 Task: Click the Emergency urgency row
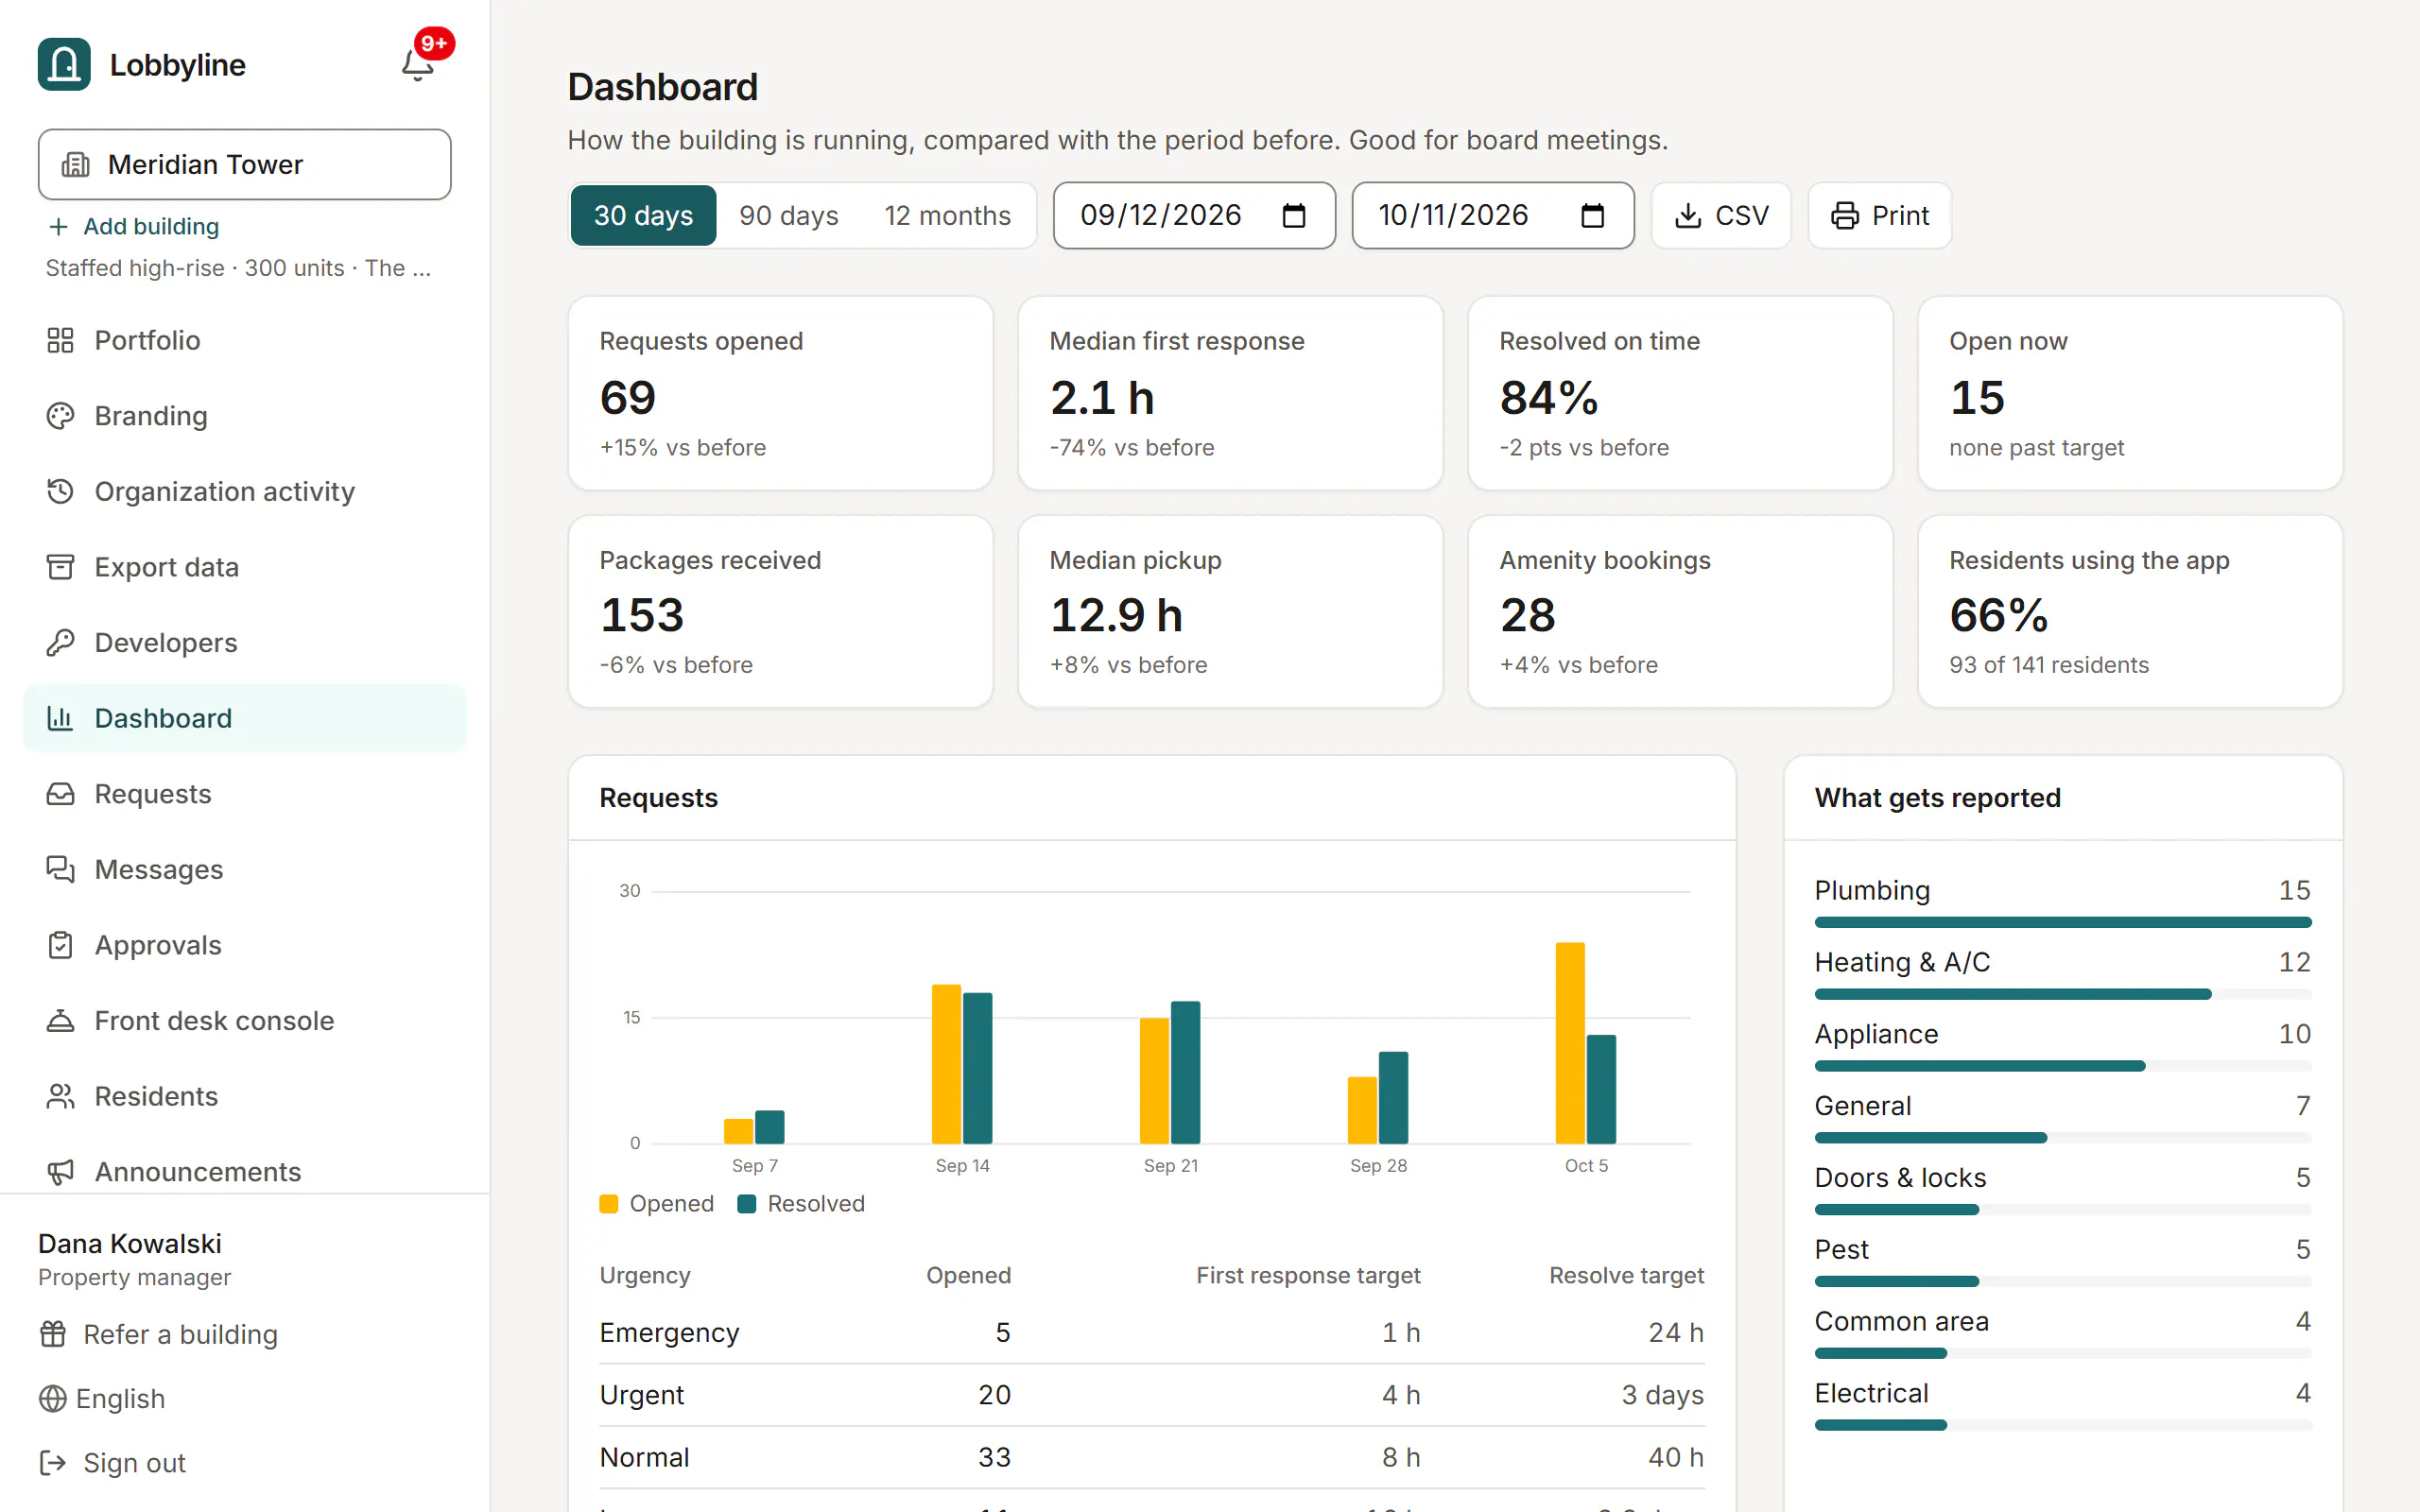pyautogui.click(x=1152, y=1333)
